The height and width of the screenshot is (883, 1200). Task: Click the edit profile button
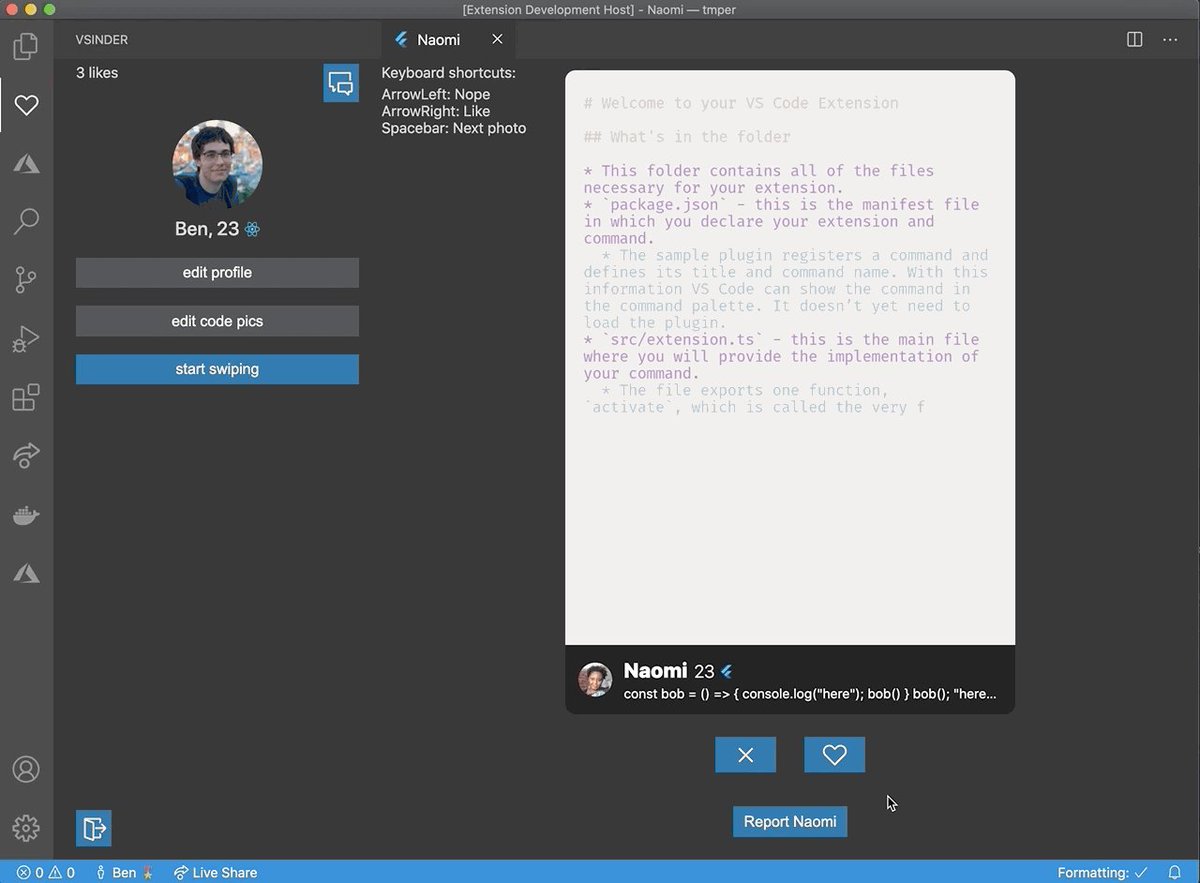click(217, 273)
